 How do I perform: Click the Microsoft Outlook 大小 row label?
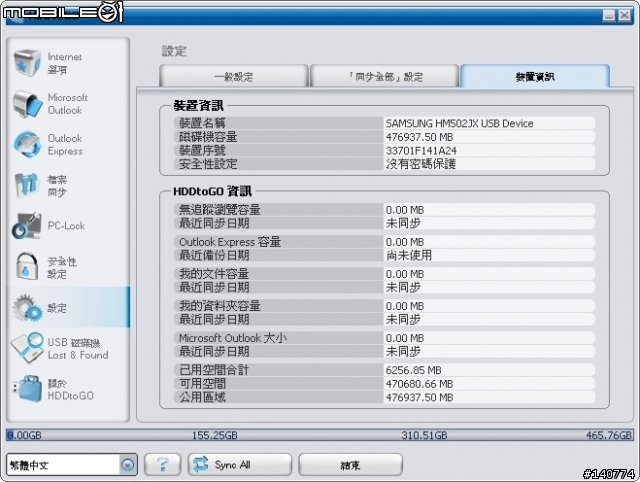click(x=233, y=338)
